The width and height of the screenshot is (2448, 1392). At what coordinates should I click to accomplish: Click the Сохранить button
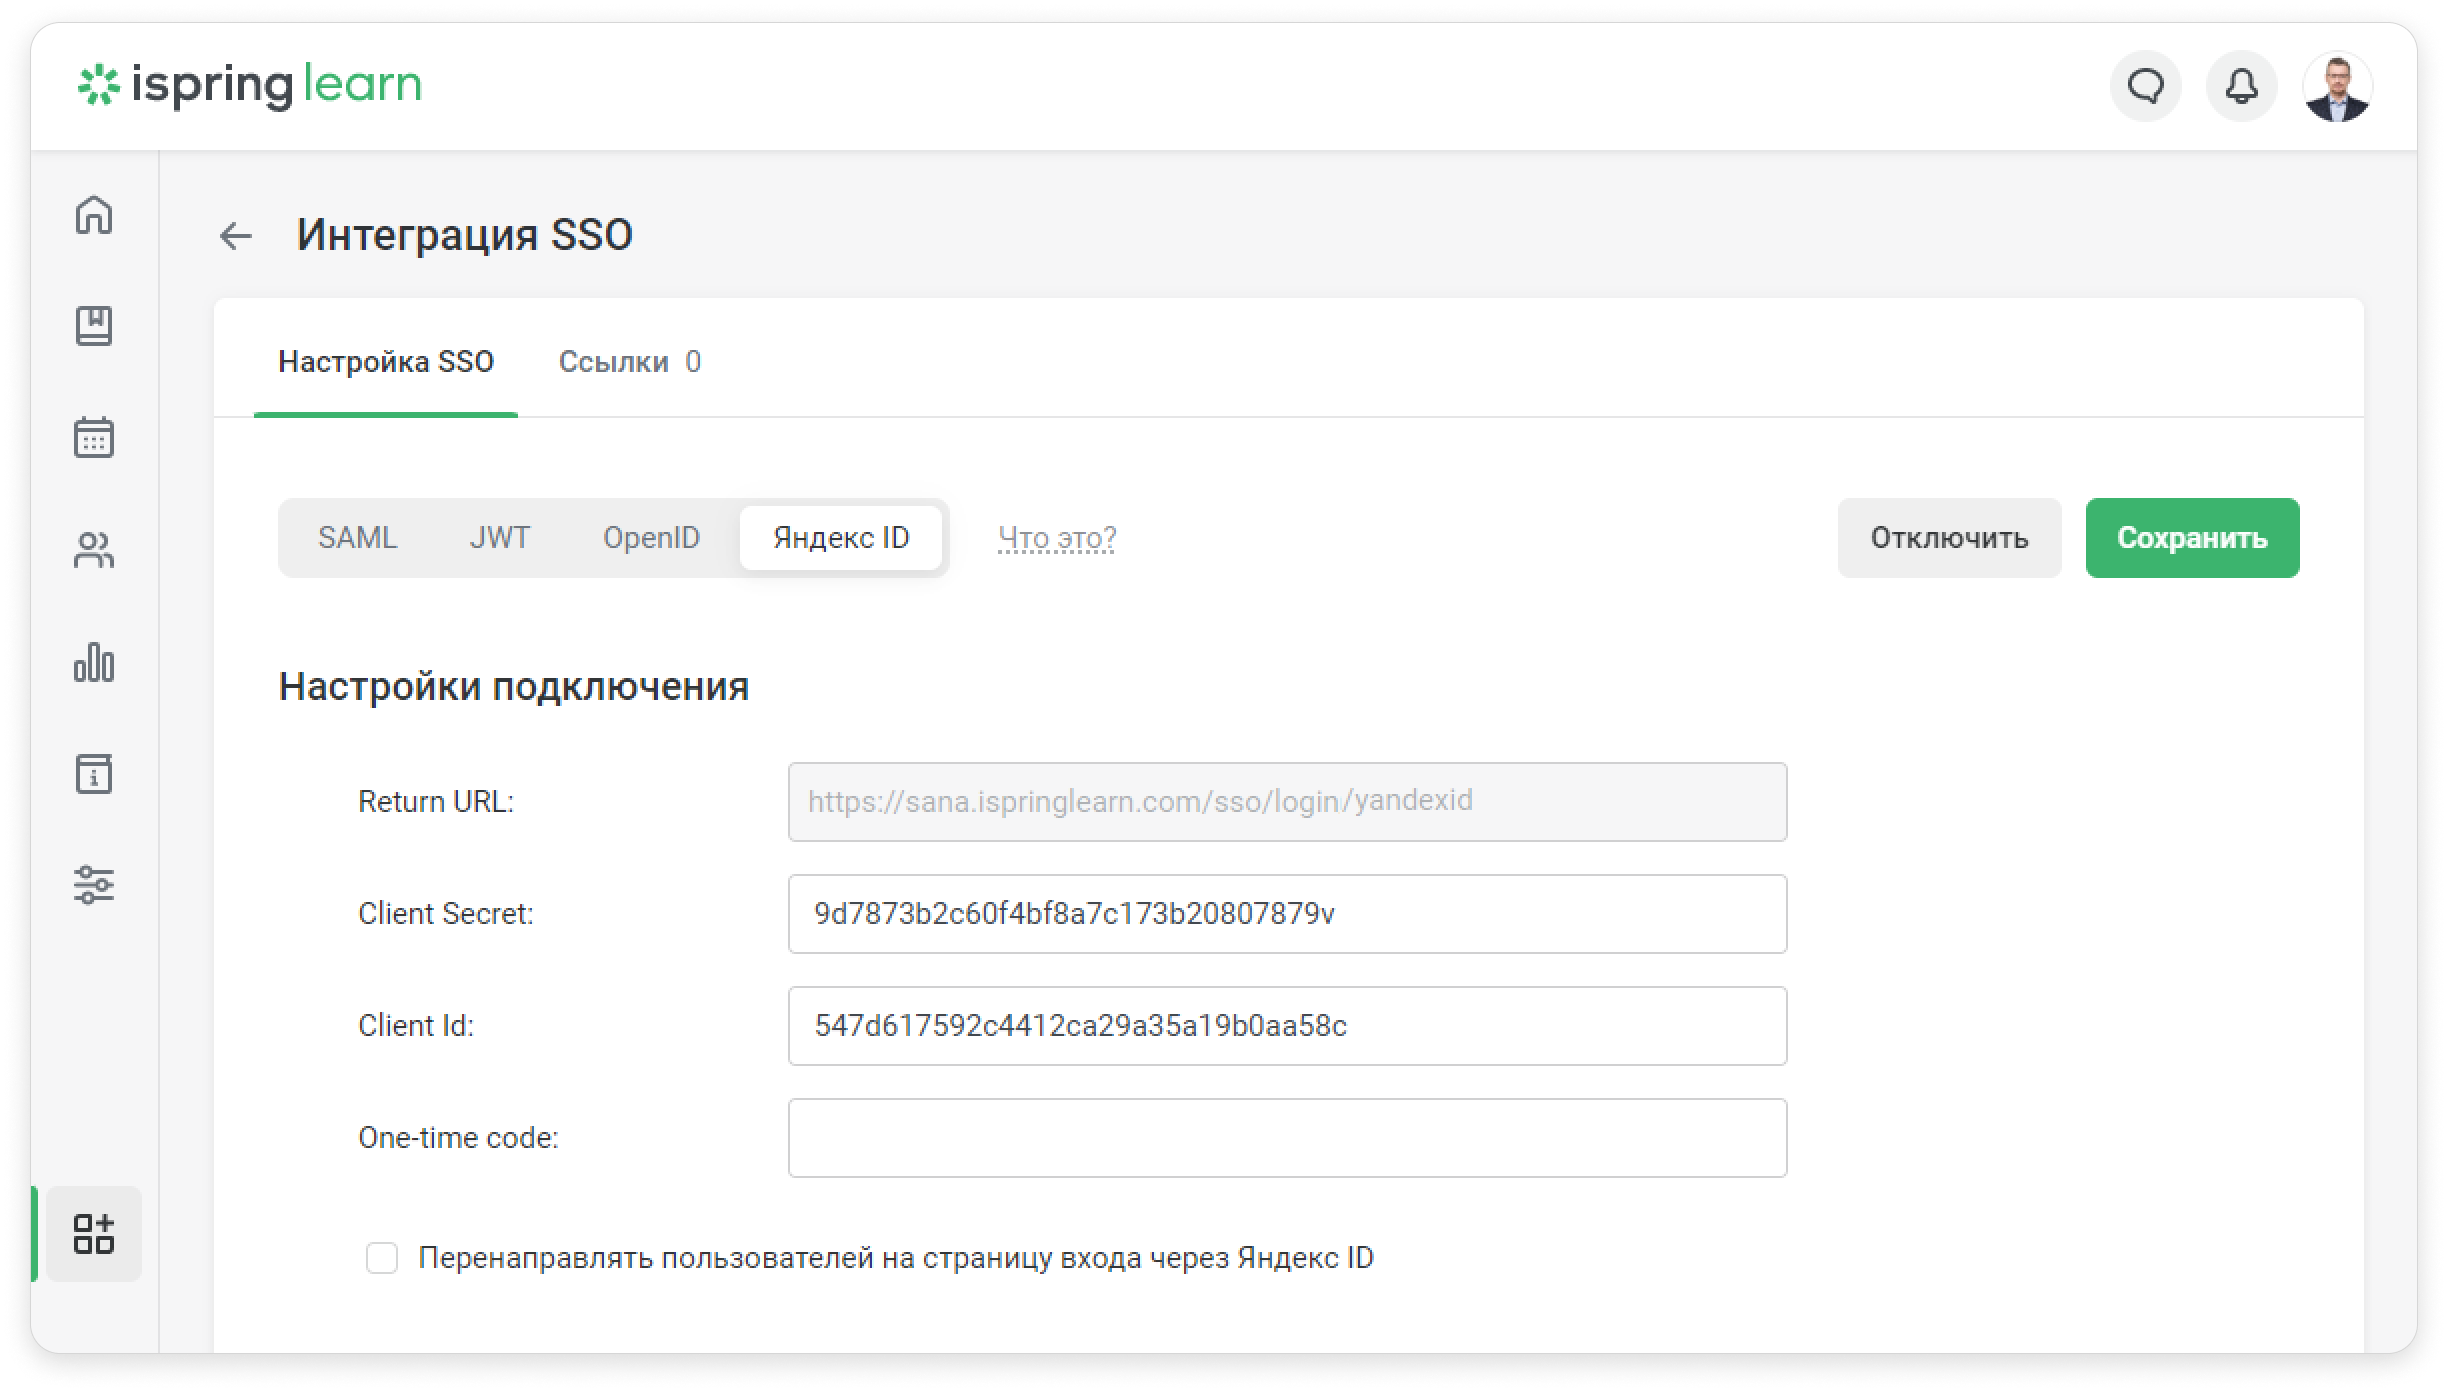[2192, 538]
